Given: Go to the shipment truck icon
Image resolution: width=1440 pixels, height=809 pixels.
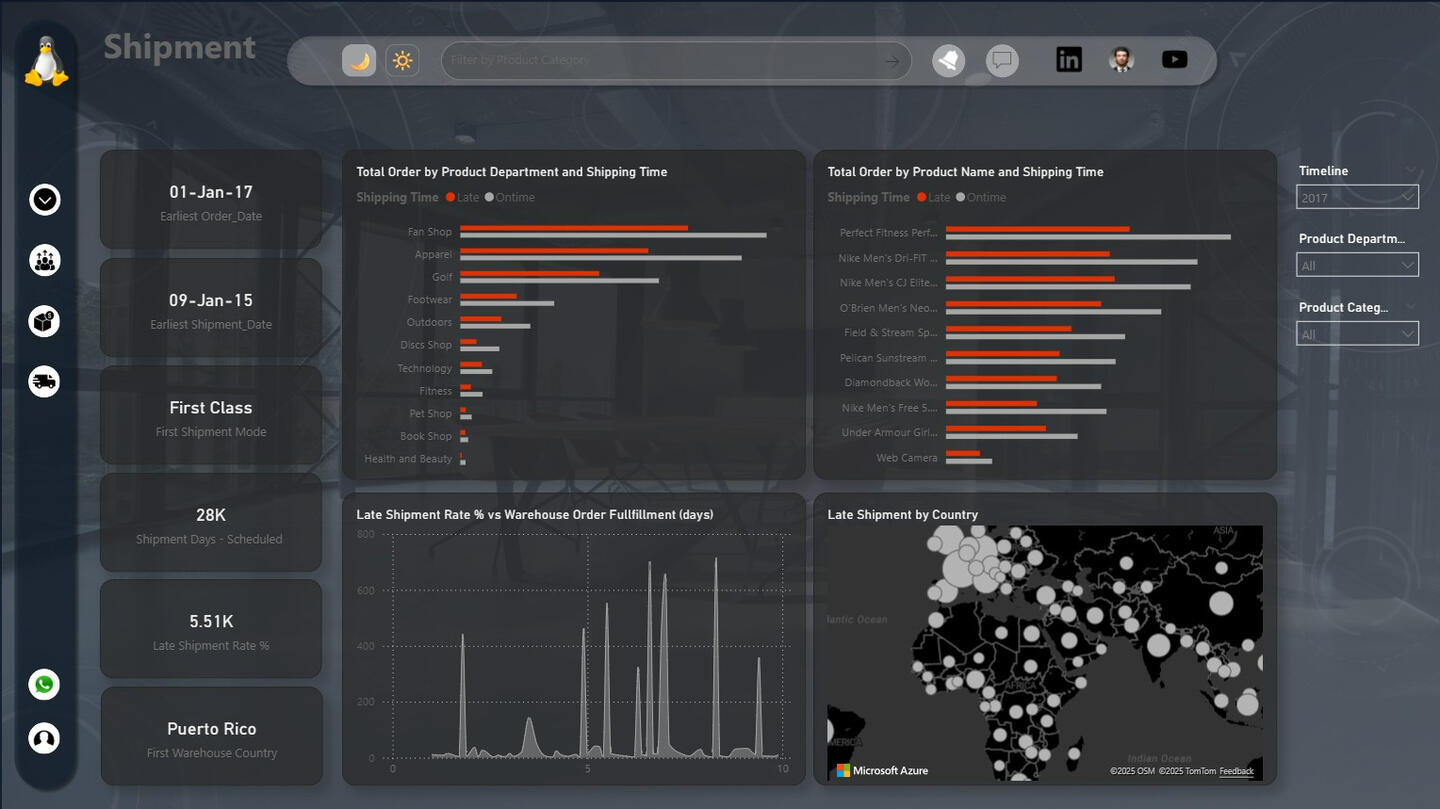Looking at the screenshot, I should [44, 381].
